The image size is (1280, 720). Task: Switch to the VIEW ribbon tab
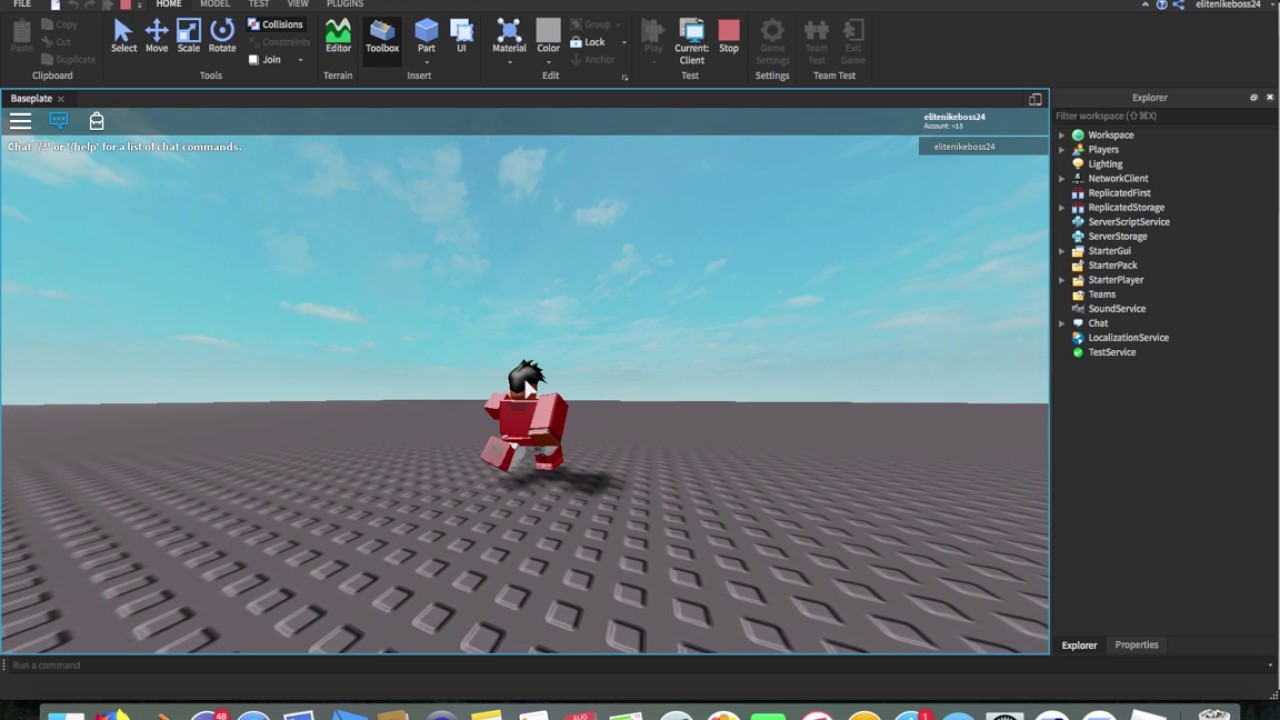point(298,4)
